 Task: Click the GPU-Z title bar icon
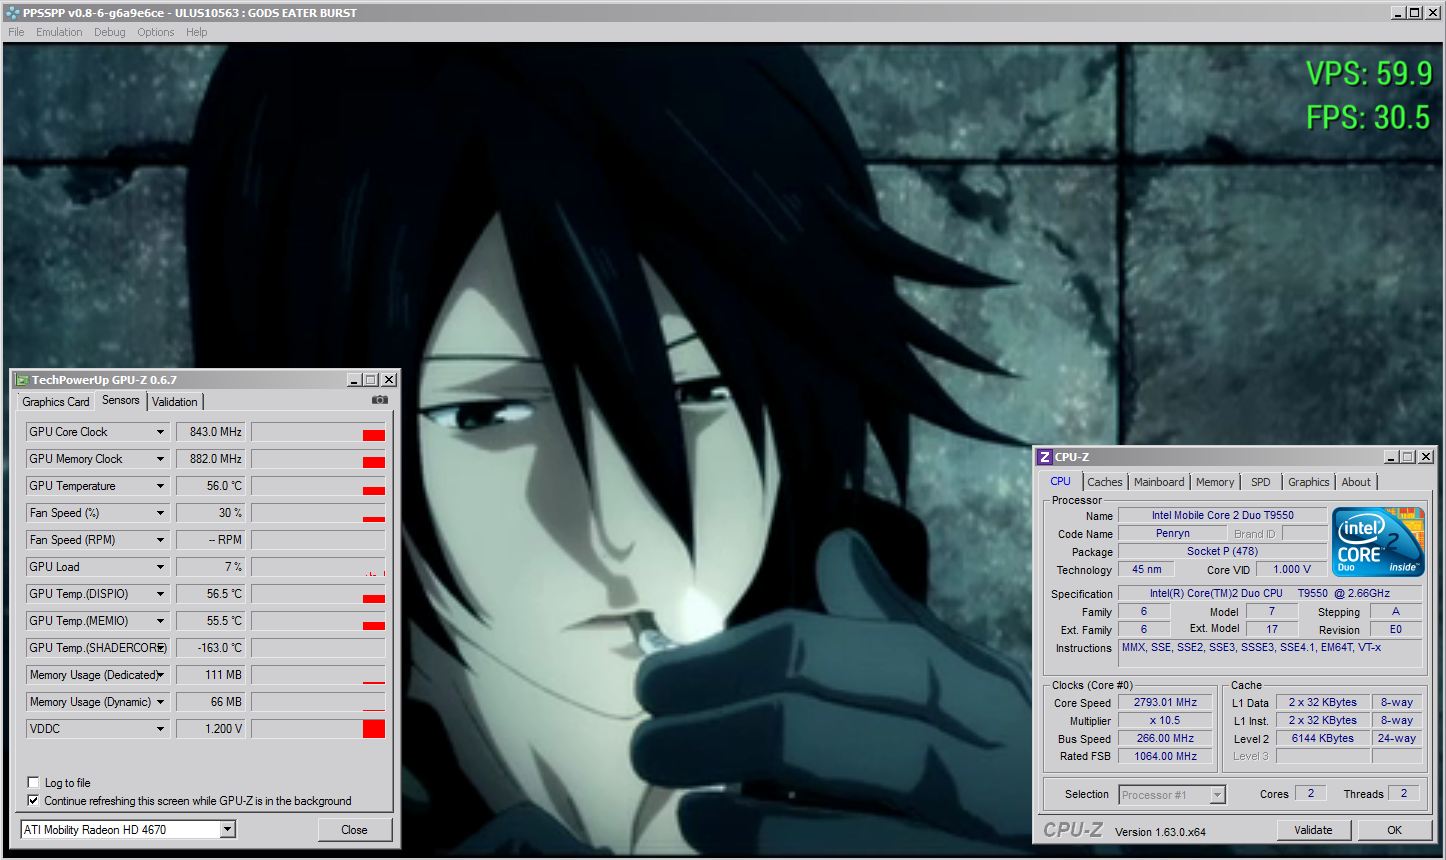click(21, 380)
